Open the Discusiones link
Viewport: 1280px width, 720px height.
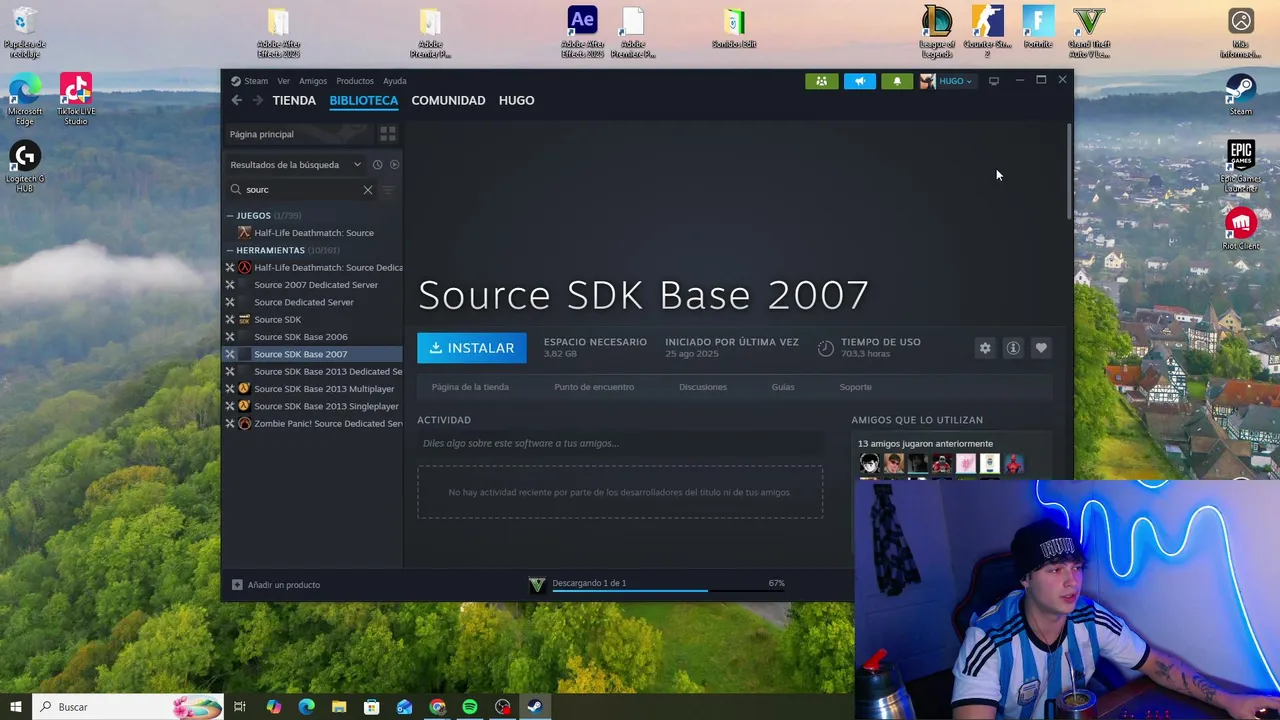(x=703, y=387)
